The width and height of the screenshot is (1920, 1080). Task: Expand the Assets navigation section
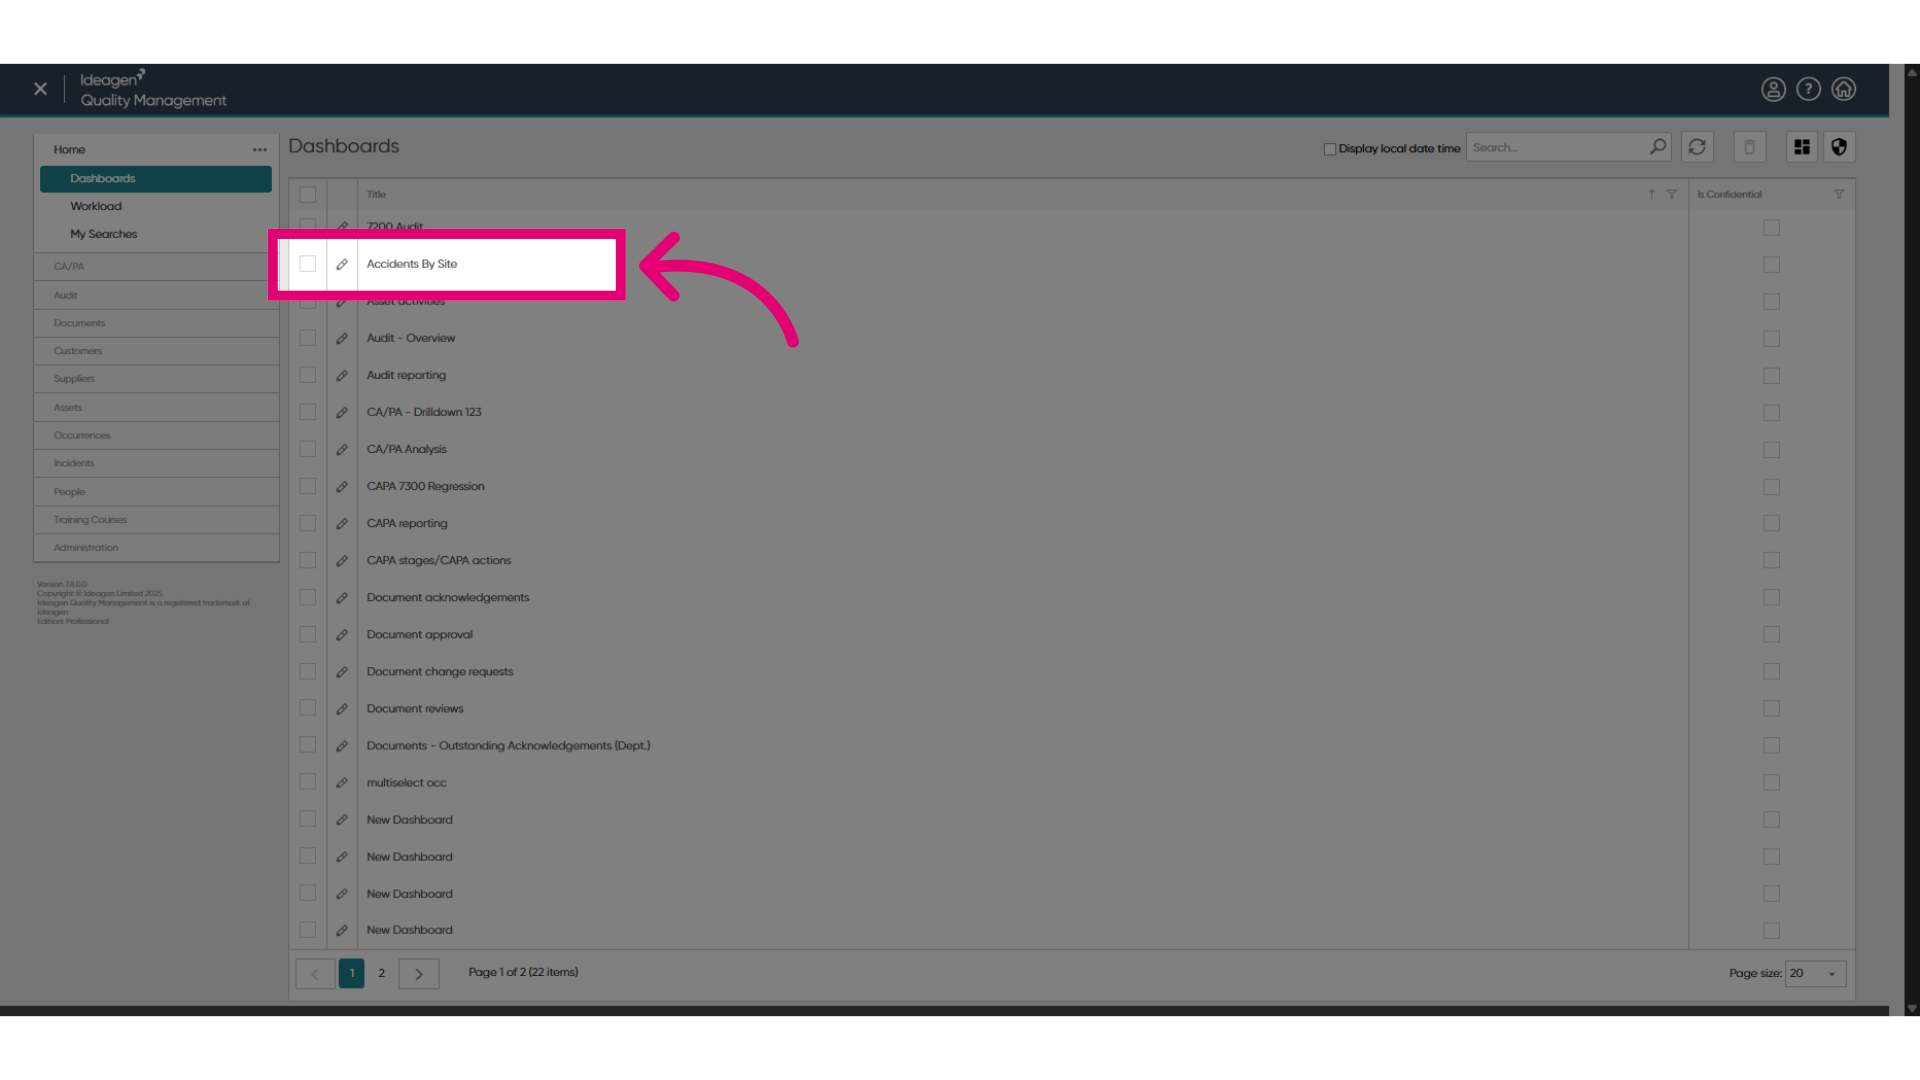click(156, 407)
